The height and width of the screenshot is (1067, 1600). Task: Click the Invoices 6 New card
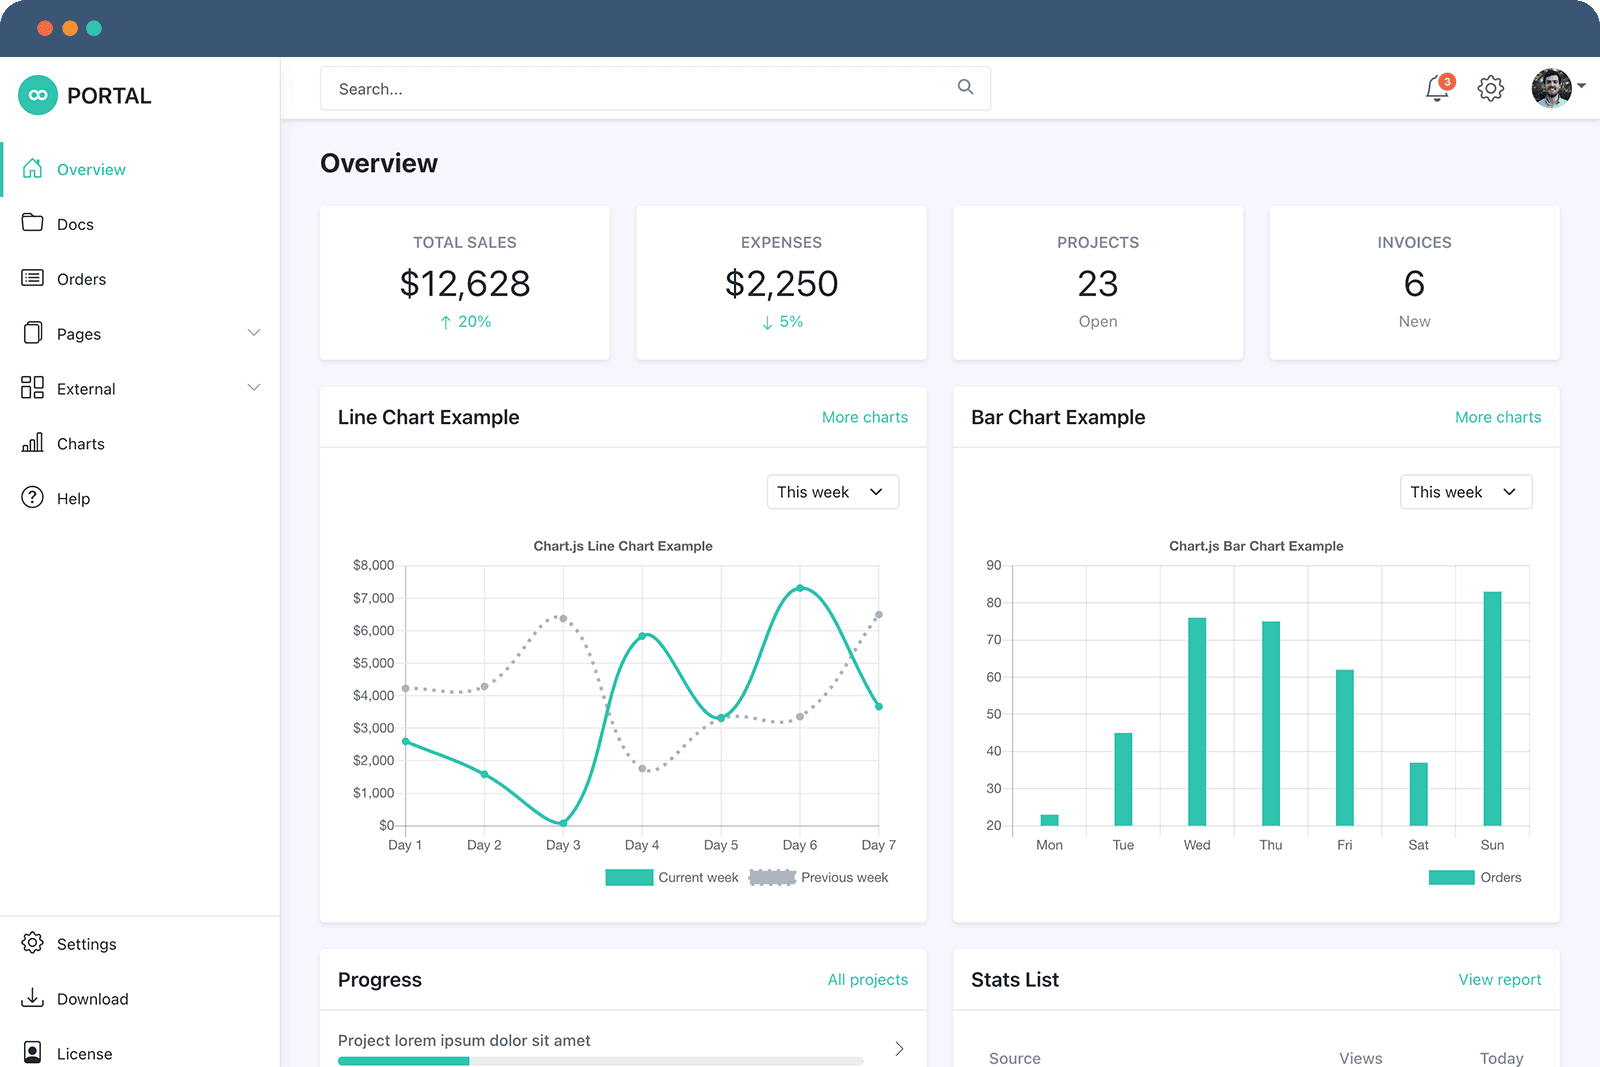1414,283
